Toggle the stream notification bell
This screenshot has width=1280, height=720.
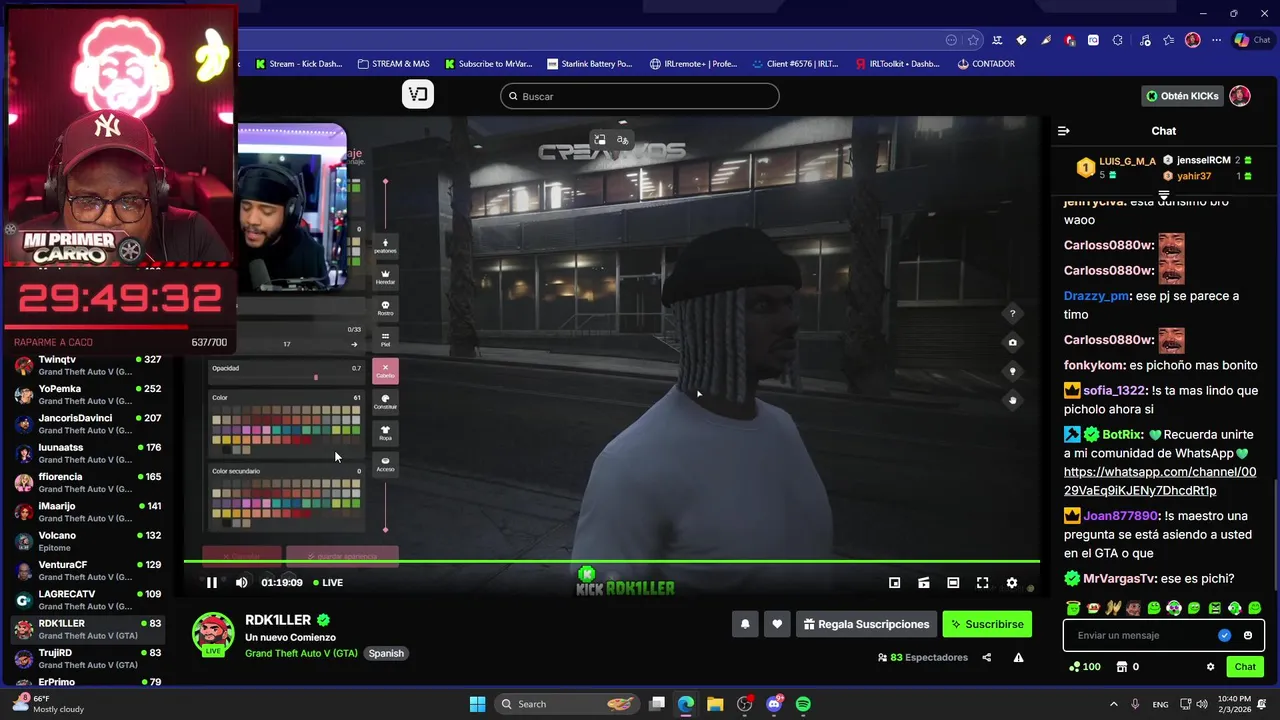pos(745,624)
